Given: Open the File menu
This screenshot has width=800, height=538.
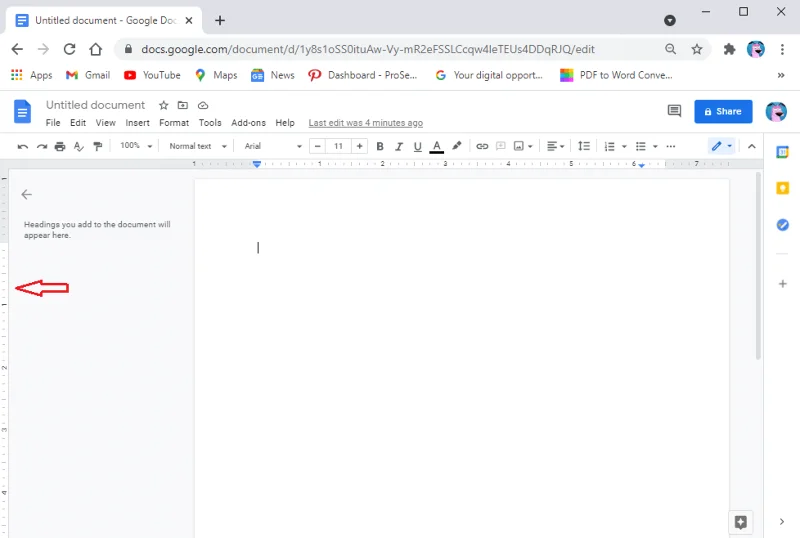Looking at the screenshot, I should tap(53, 123).
